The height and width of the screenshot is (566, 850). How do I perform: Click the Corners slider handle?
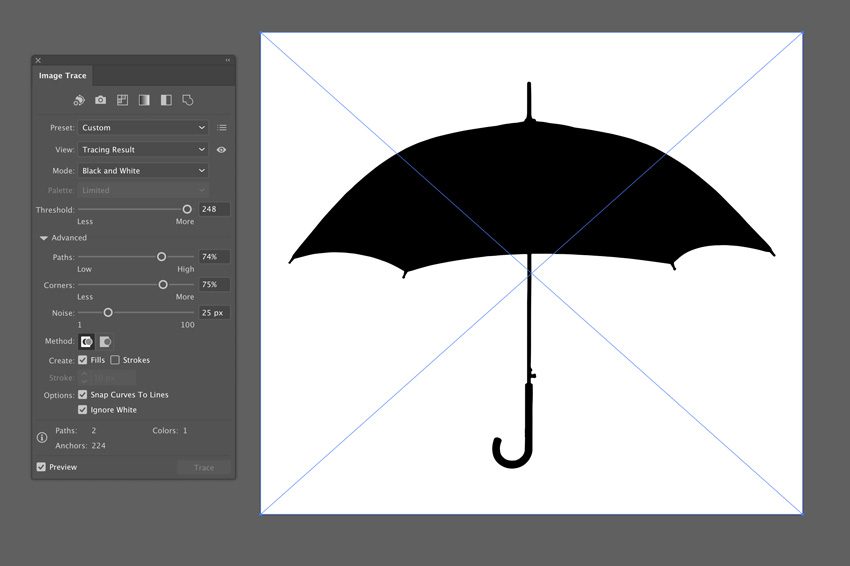[x=163, y=285]
